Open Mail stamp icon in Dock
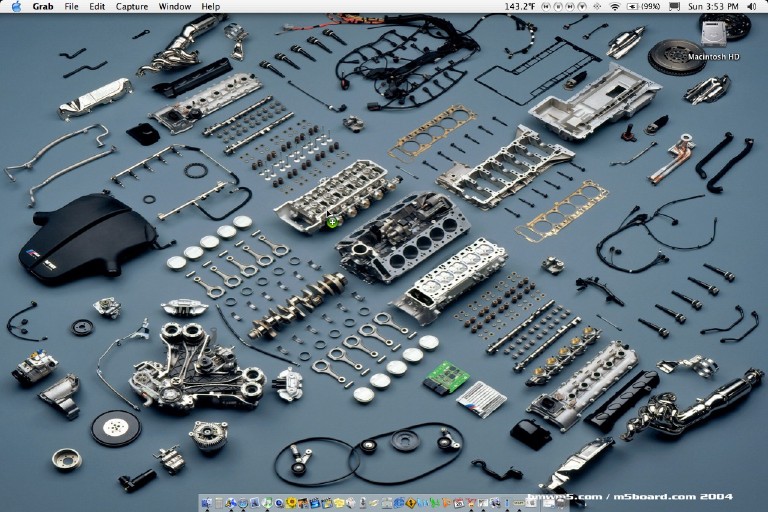This screenshot has height=512, width=768. click(255, 503)
